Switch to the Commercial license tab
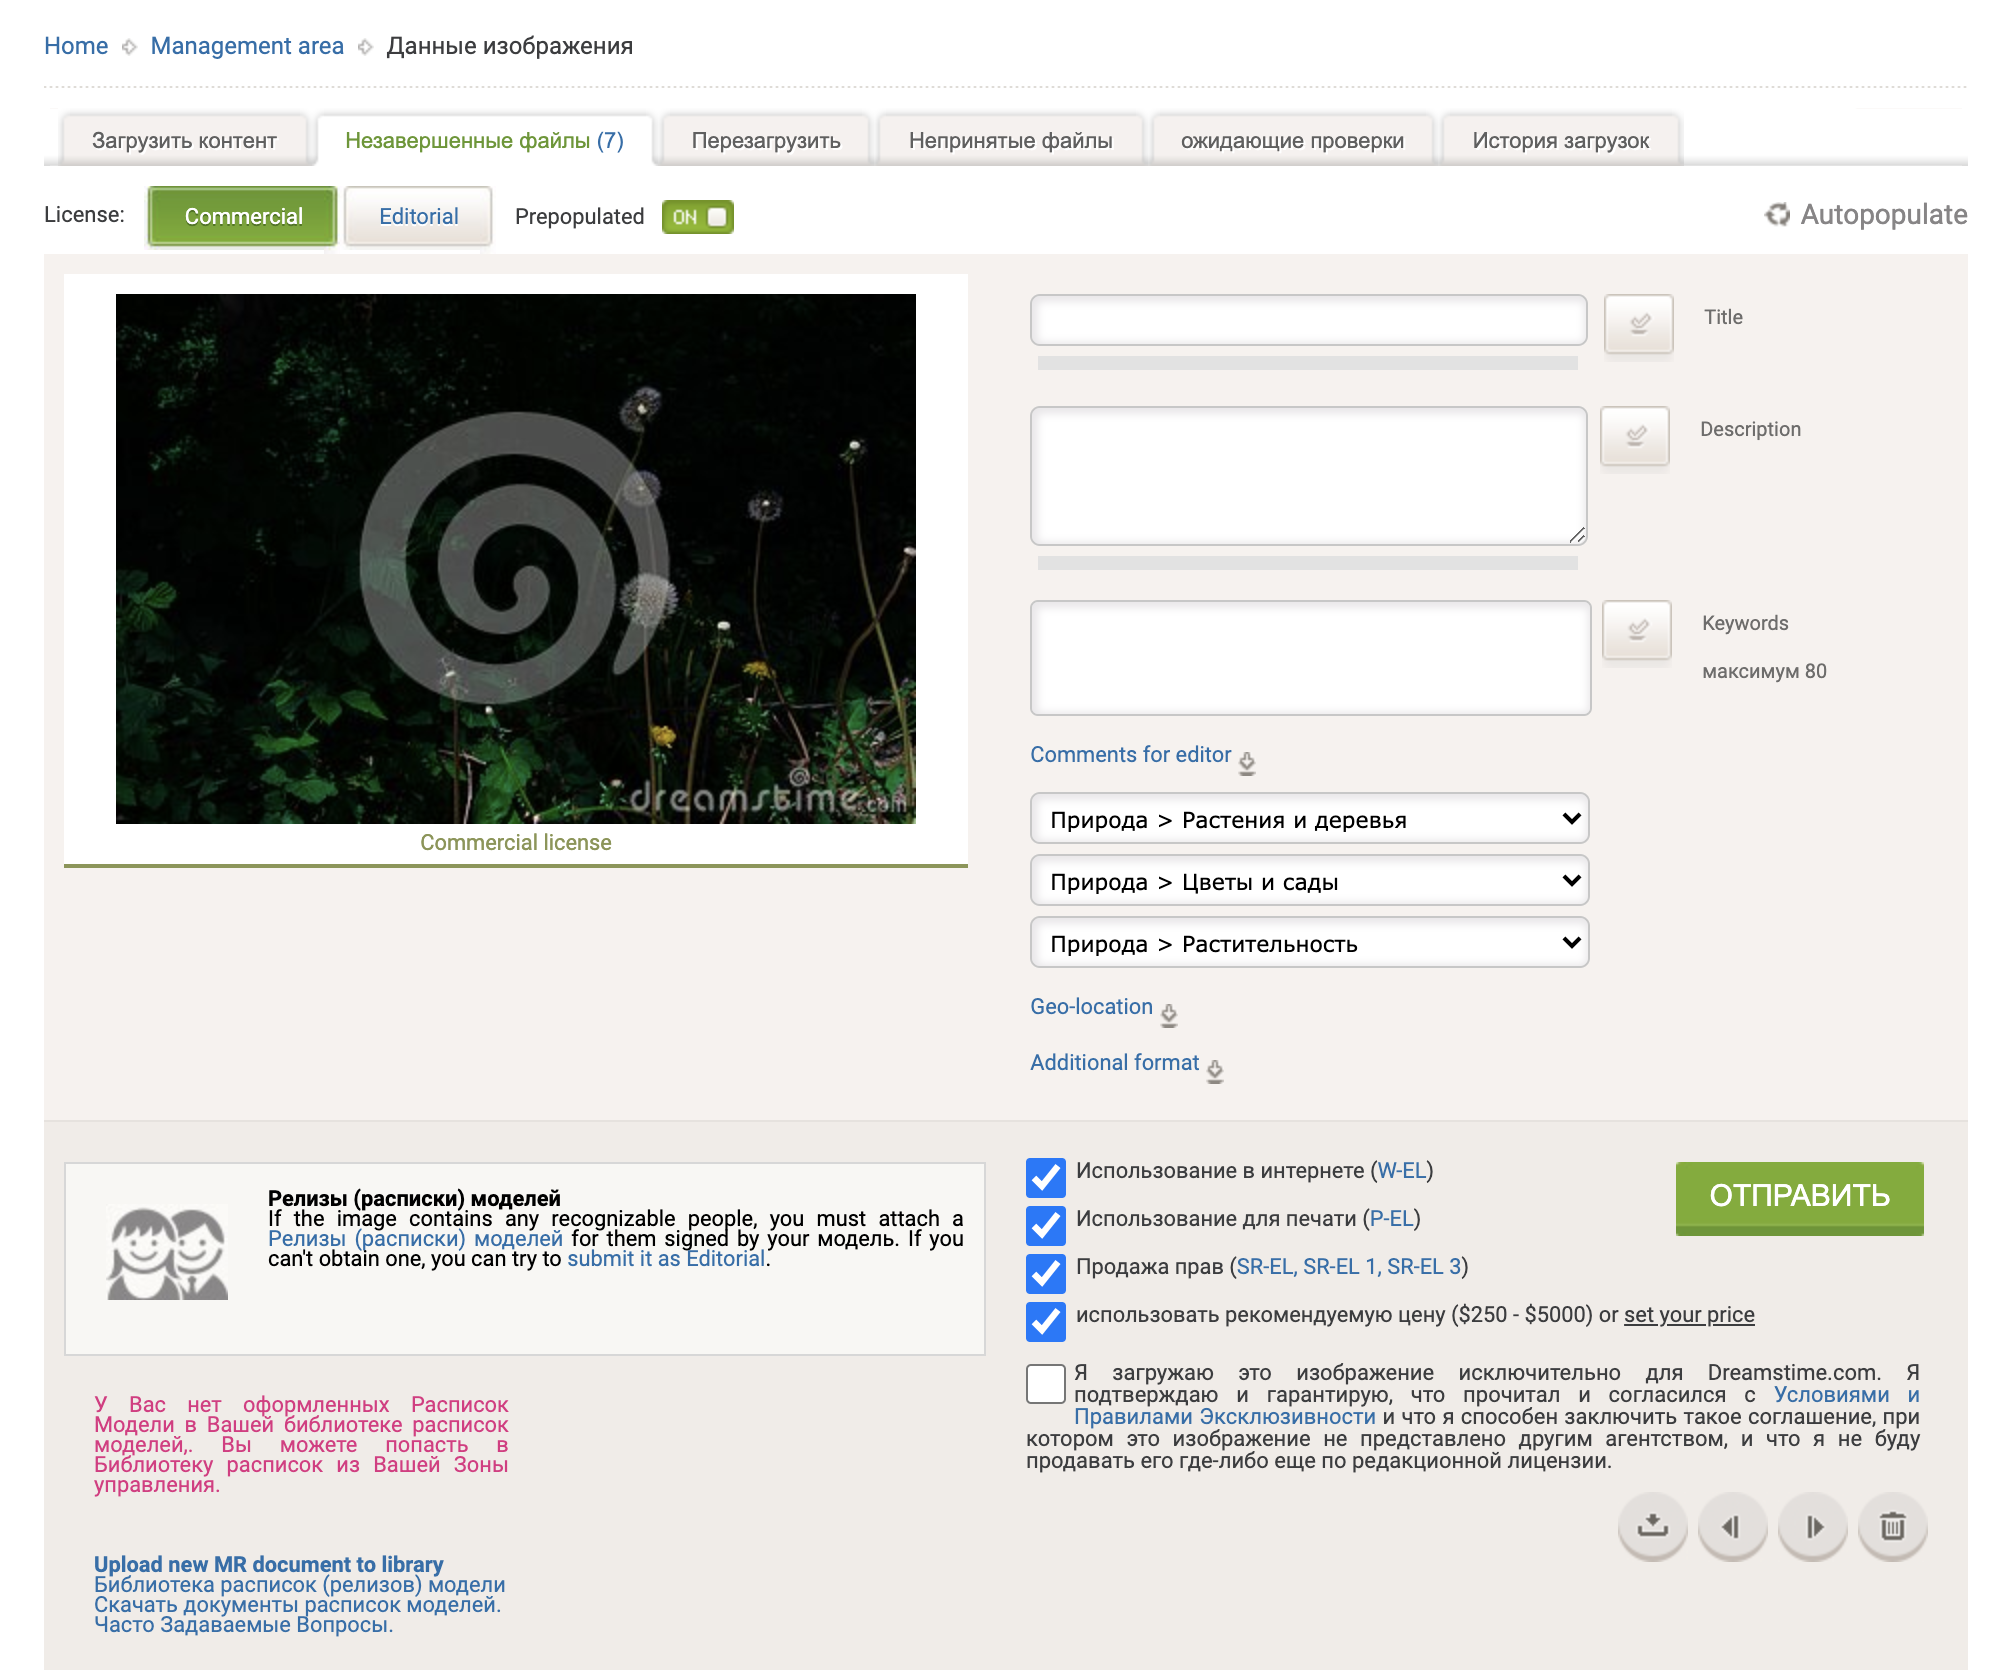This screenshot has width=2012, height=1670. coord(242,214)
